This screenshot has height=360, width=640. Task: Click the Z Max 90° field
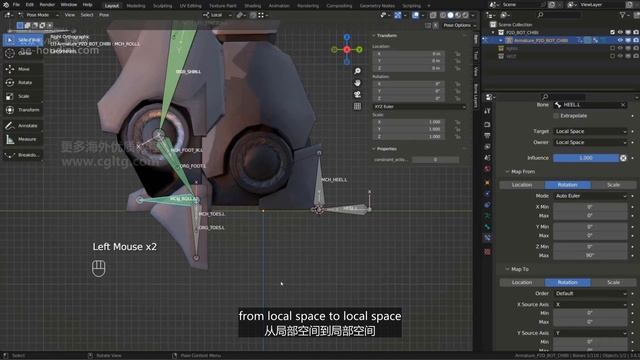[590, 256]
